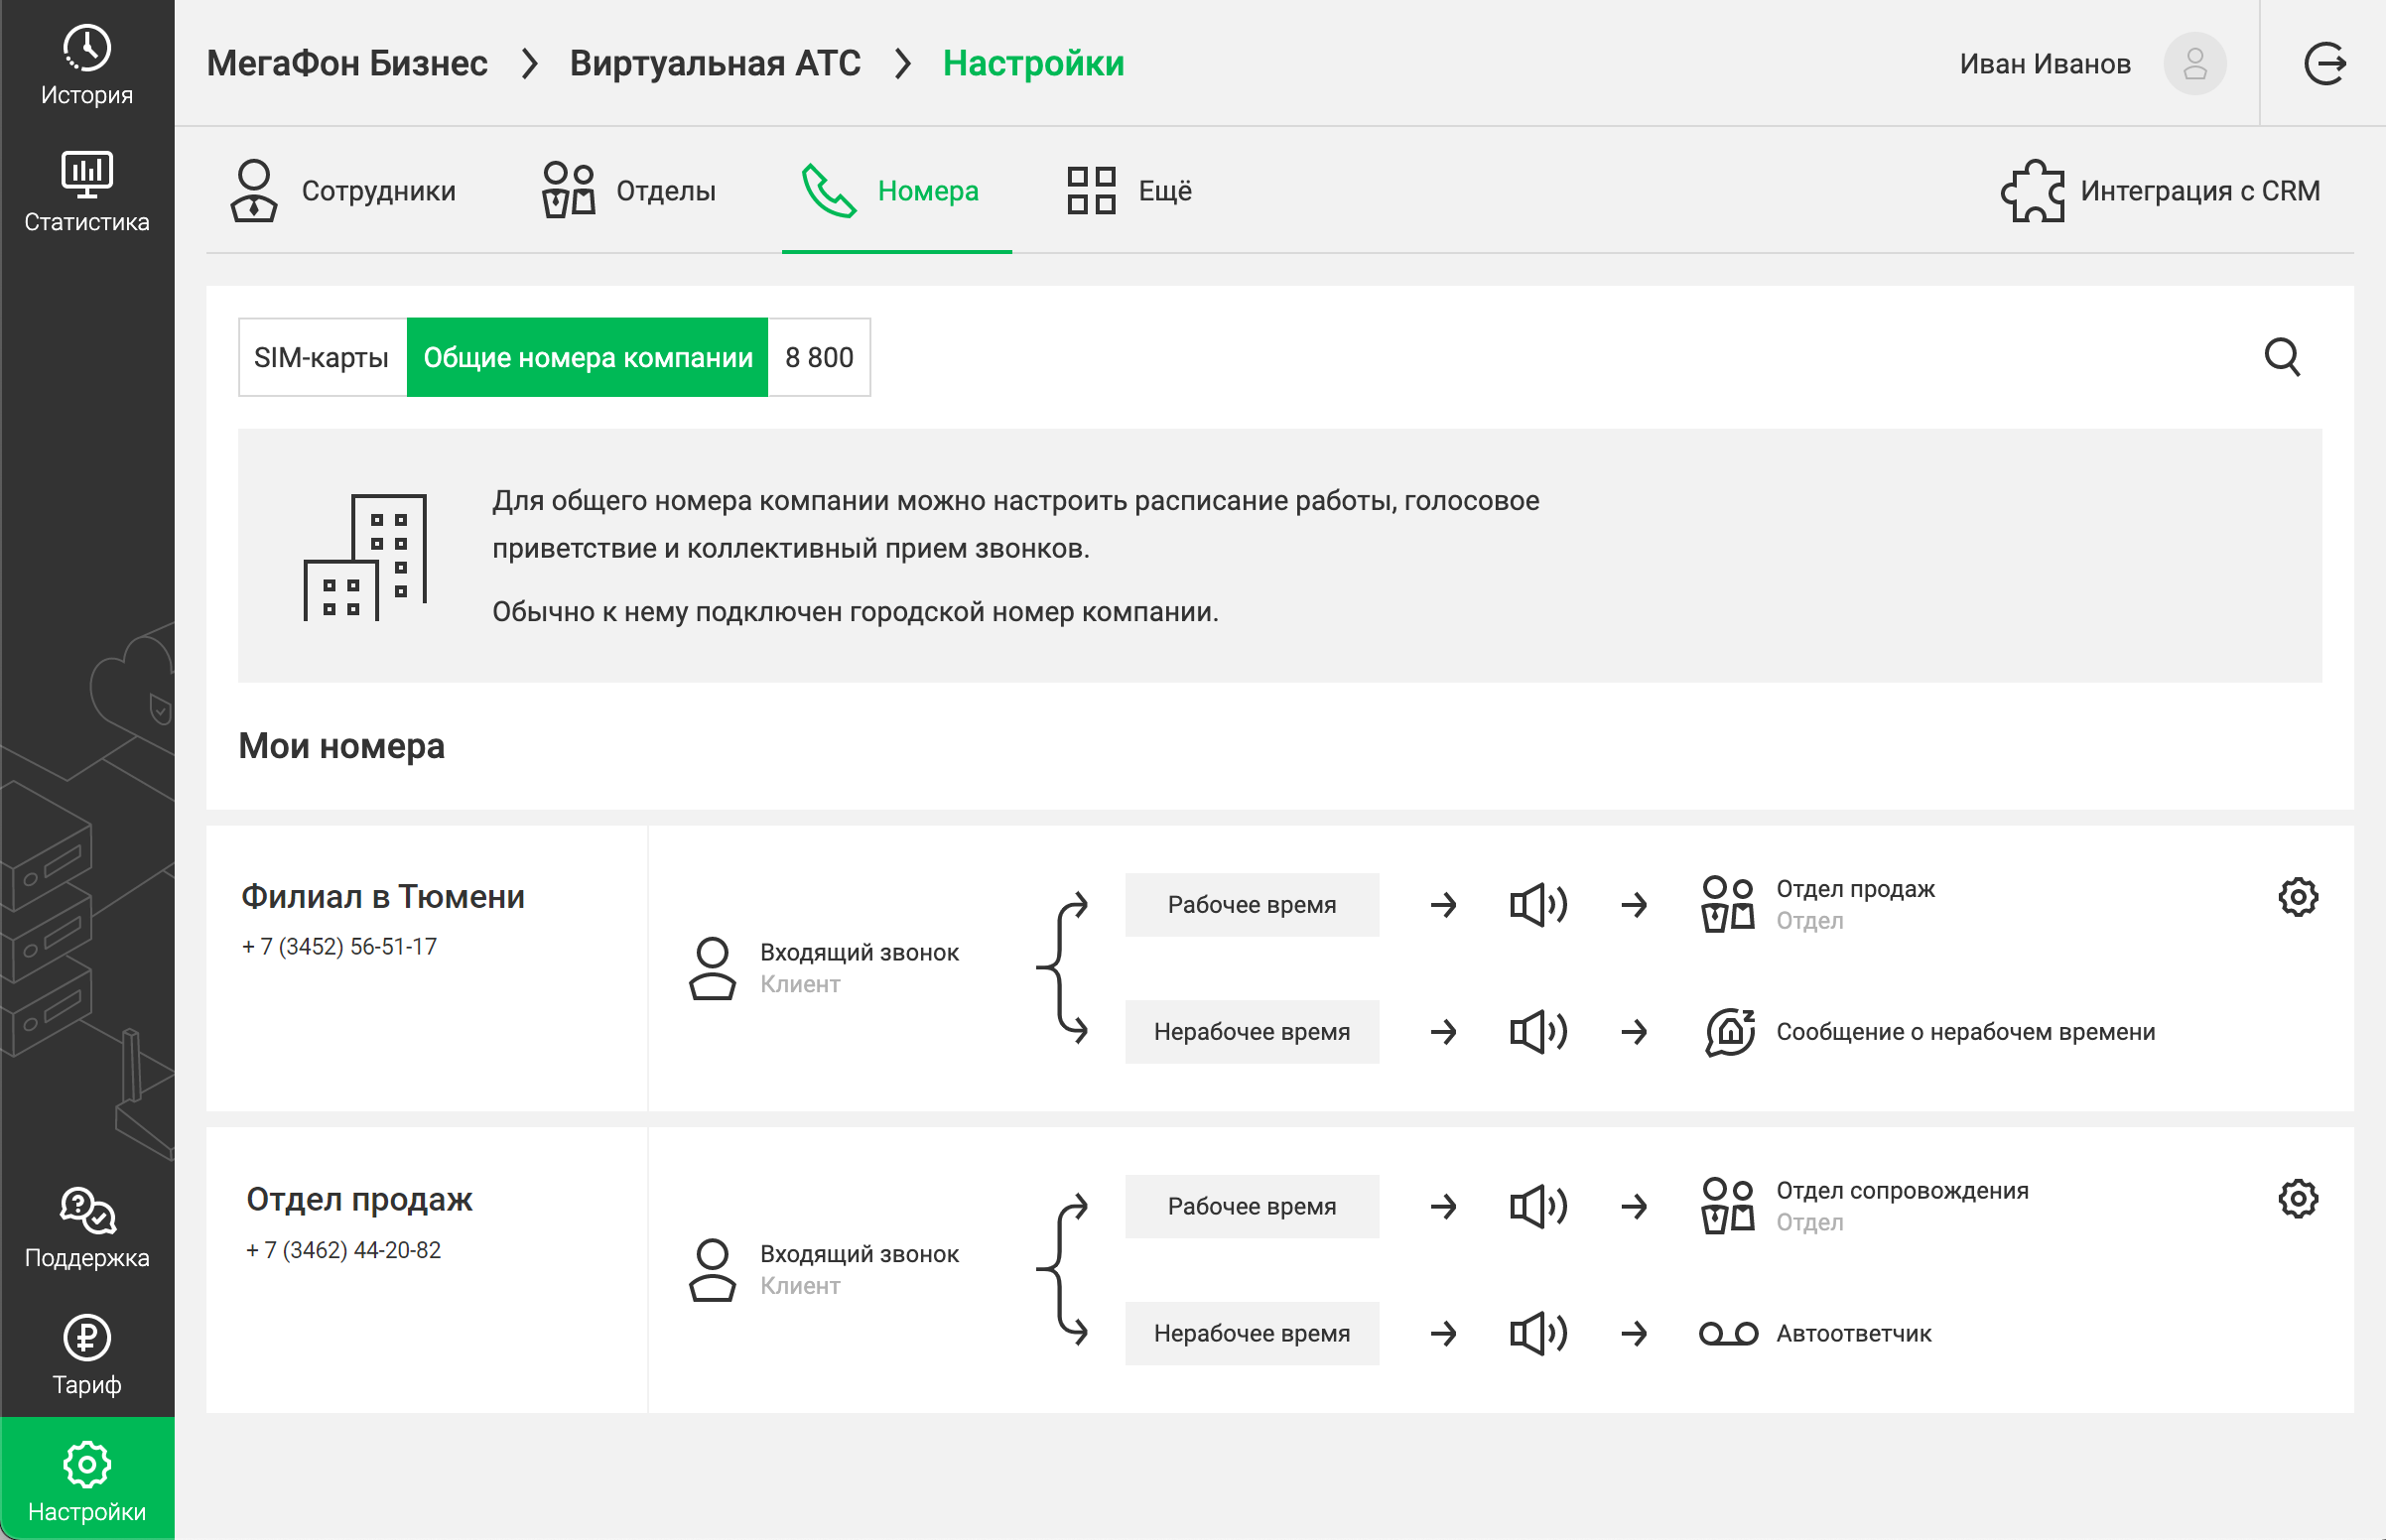
Task: Click Нерабочее время block for Филиал в Тюмени
Action: point(1251,1031)
